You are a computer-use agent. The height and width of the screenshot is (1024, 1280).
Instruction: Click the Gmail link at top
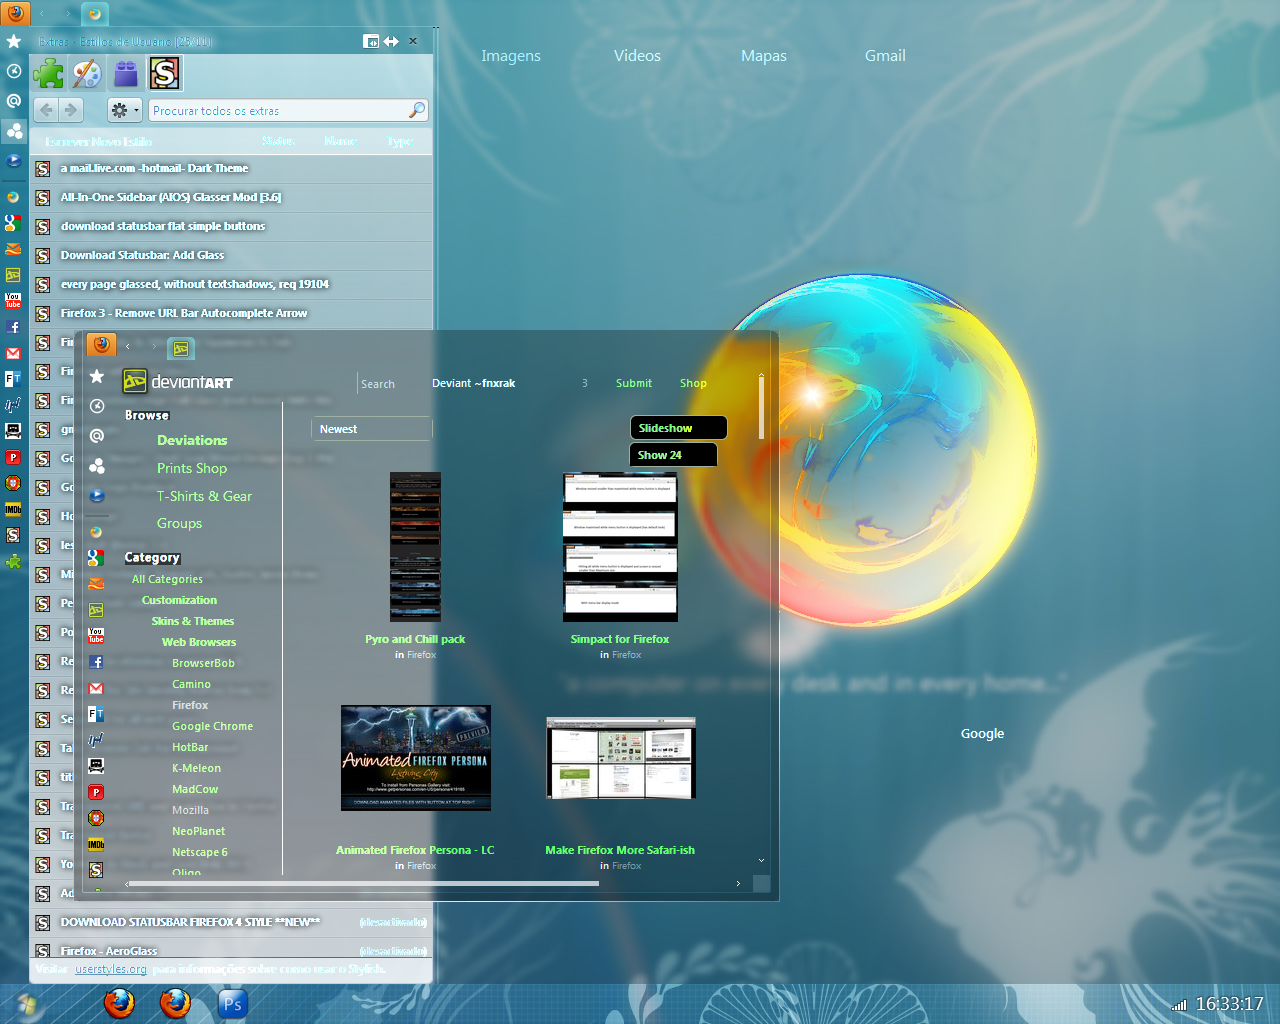click(885, 56)
